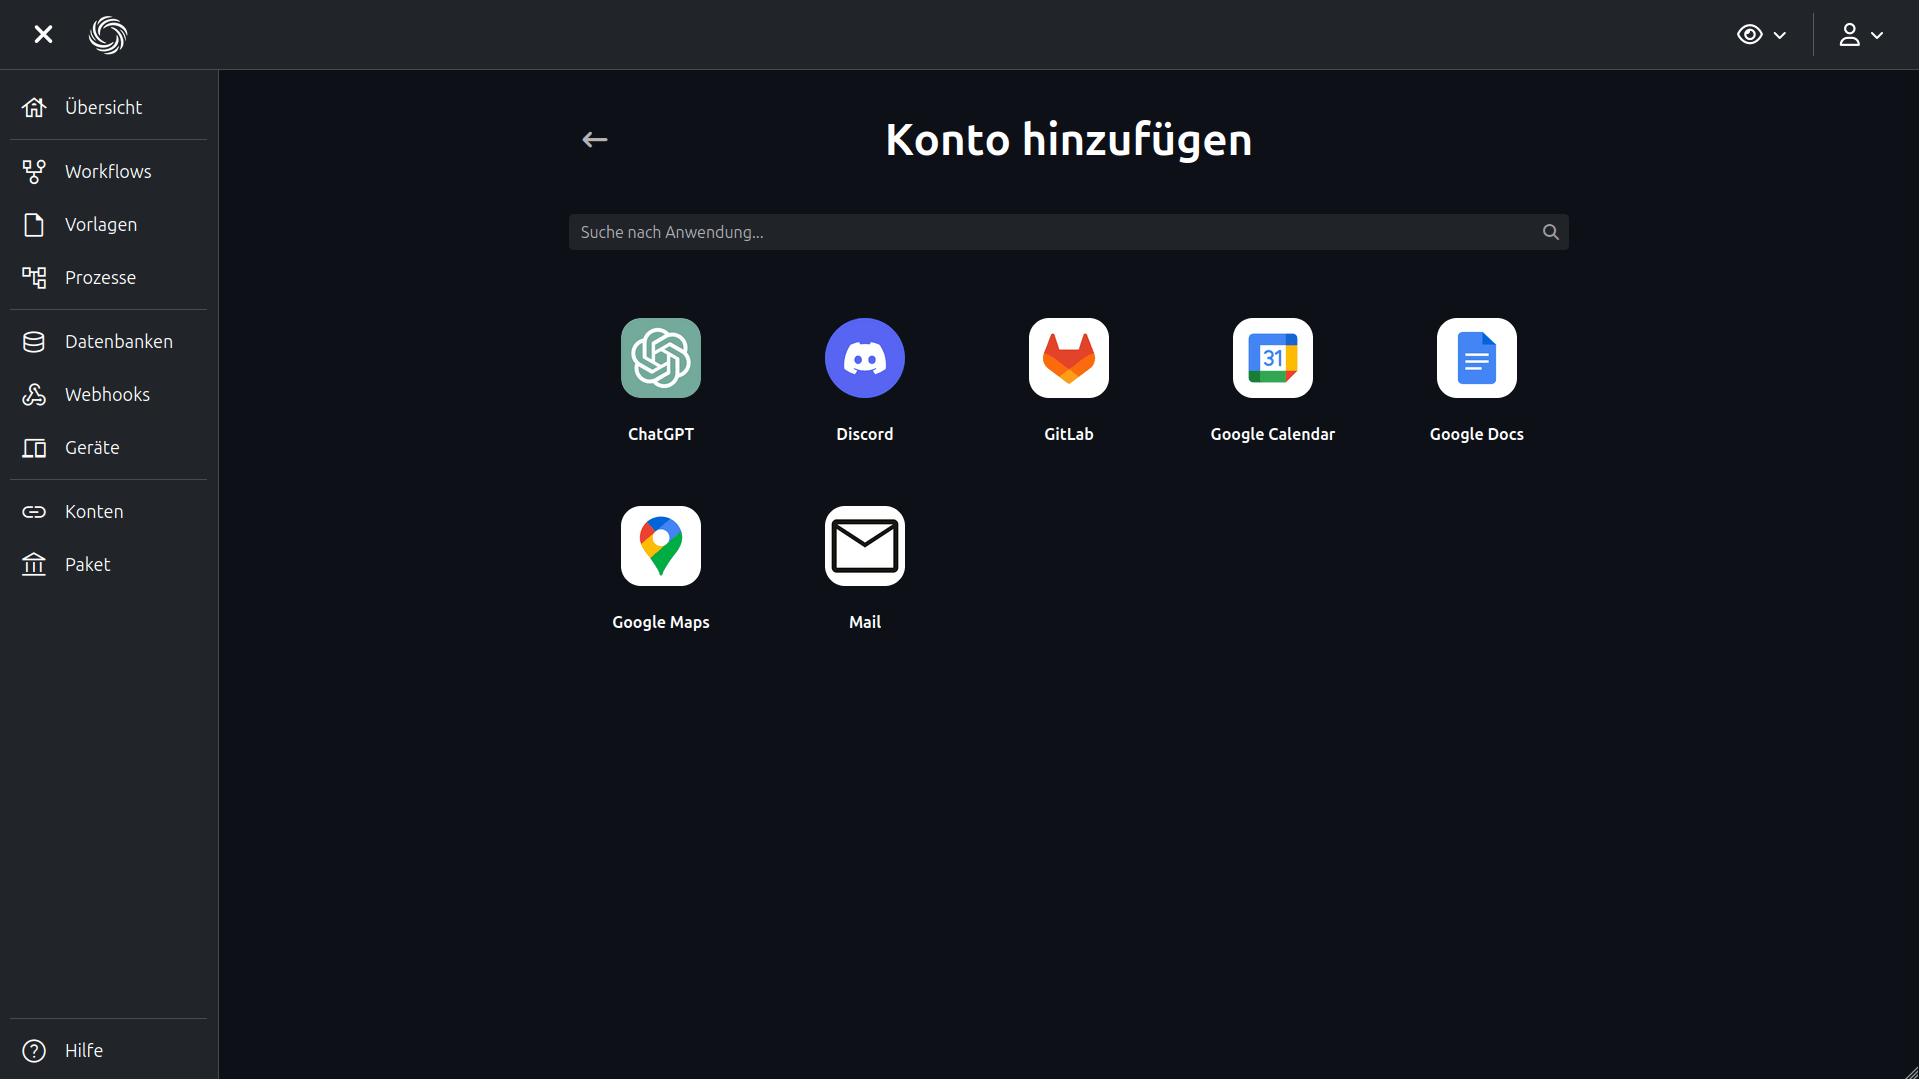Choose Discord to add an account
The width and height of the screenshot is (1919, 1079).
click(x=864, y=358)
